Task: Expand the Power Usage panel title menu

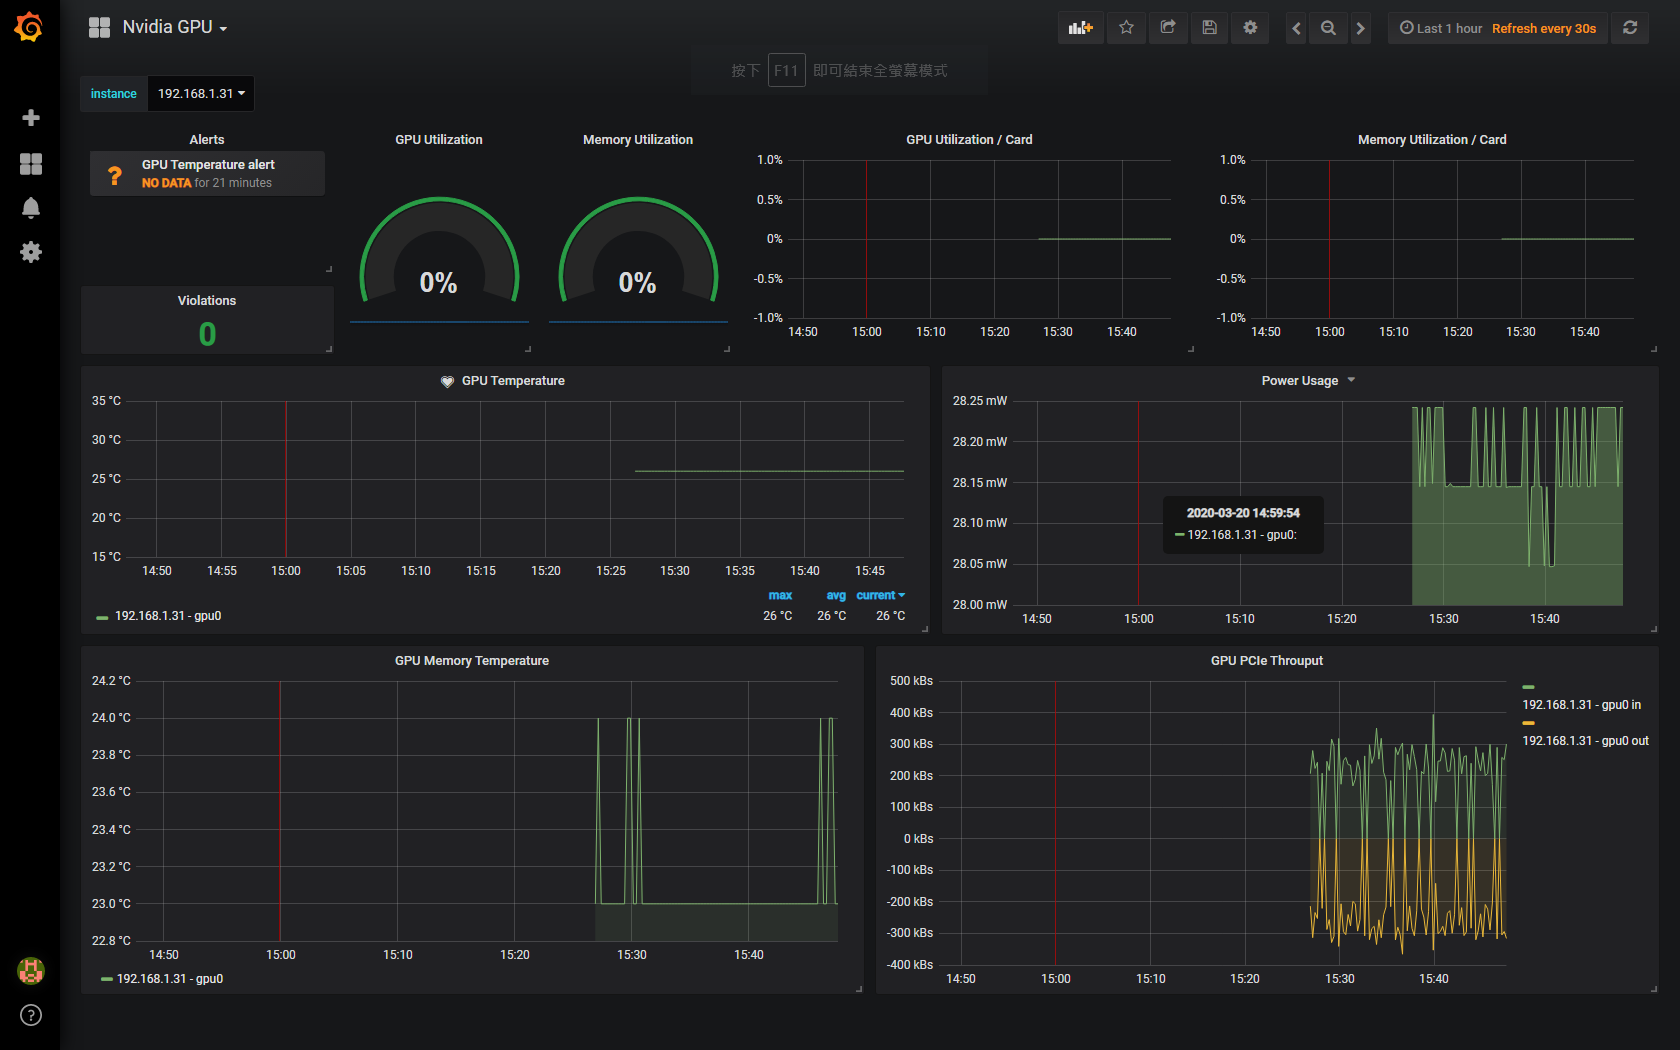Action: 1308,381
